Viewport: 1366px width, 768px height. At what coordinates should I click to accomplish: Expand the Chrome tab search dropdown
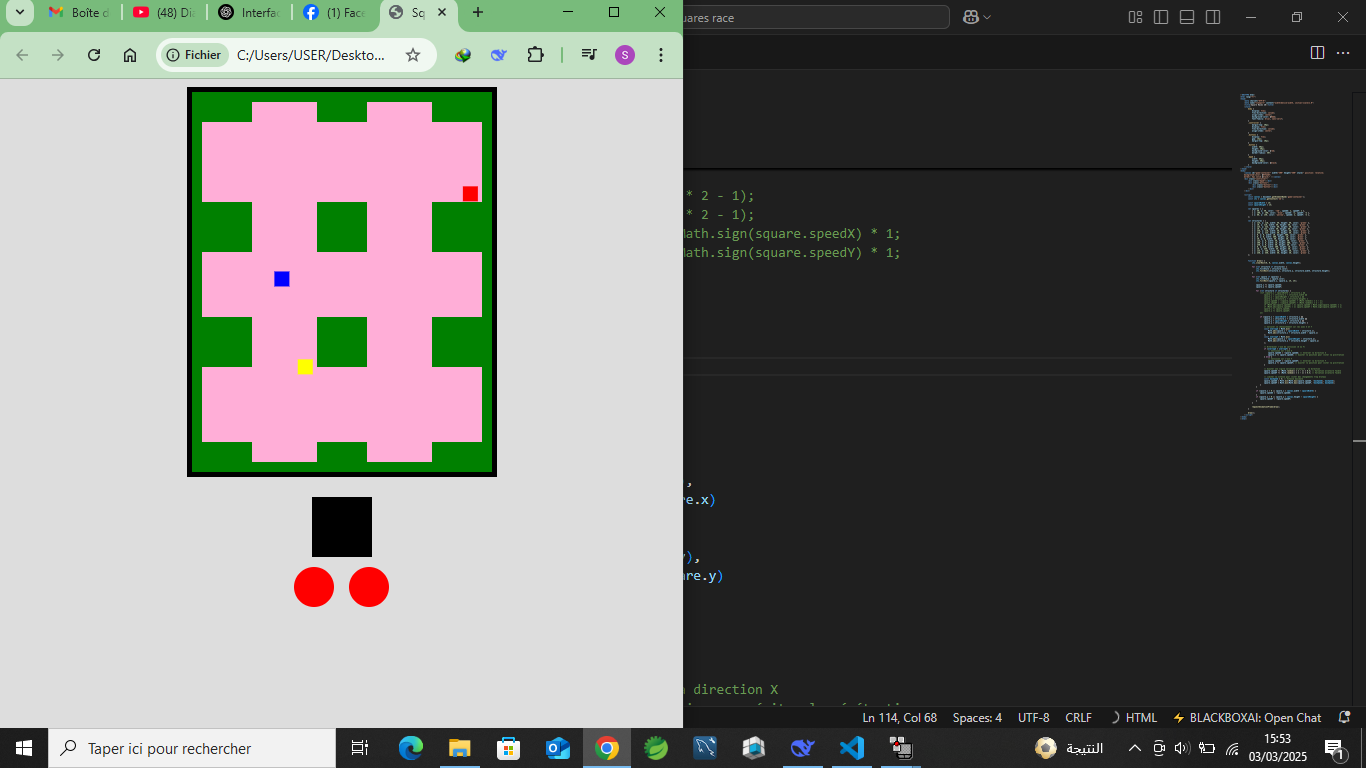click(19, 12)
